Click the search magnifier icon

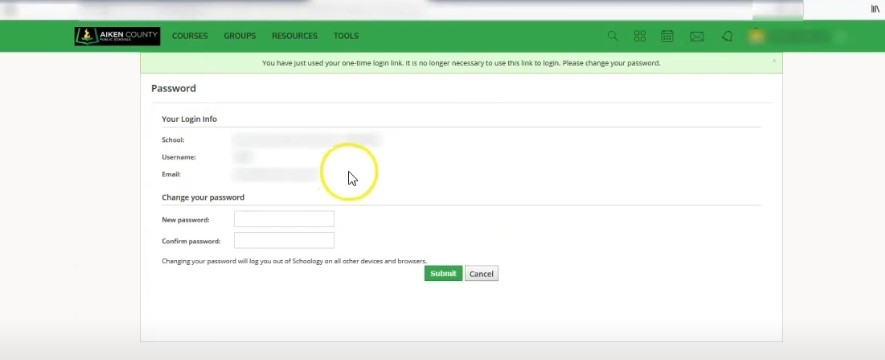tap(612, 36)
